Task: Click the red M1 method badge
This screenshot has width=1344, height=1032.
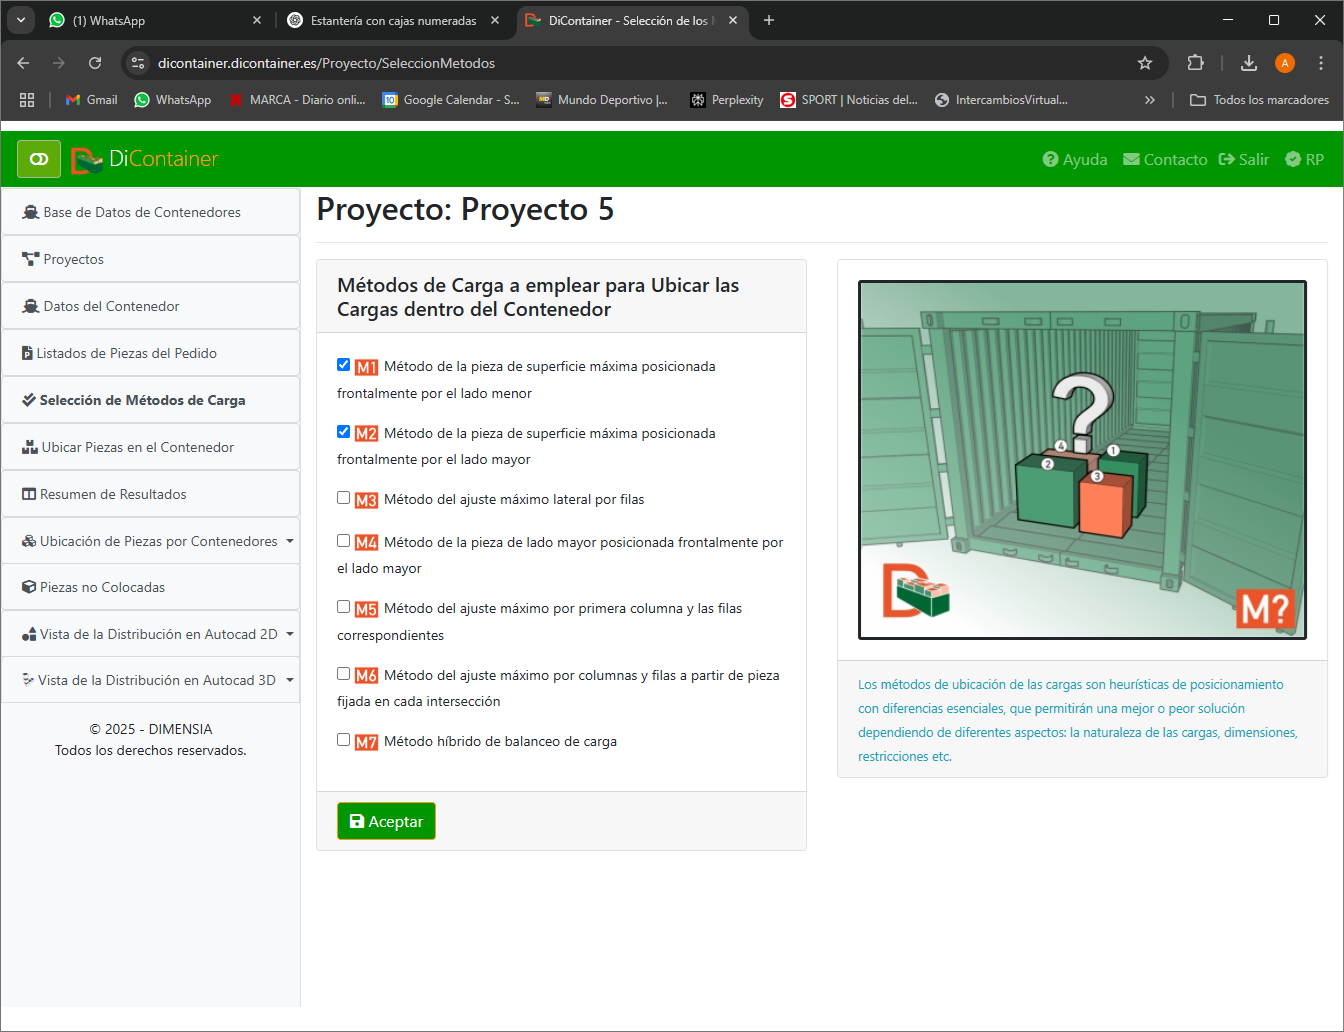Action: click(366, 367)
